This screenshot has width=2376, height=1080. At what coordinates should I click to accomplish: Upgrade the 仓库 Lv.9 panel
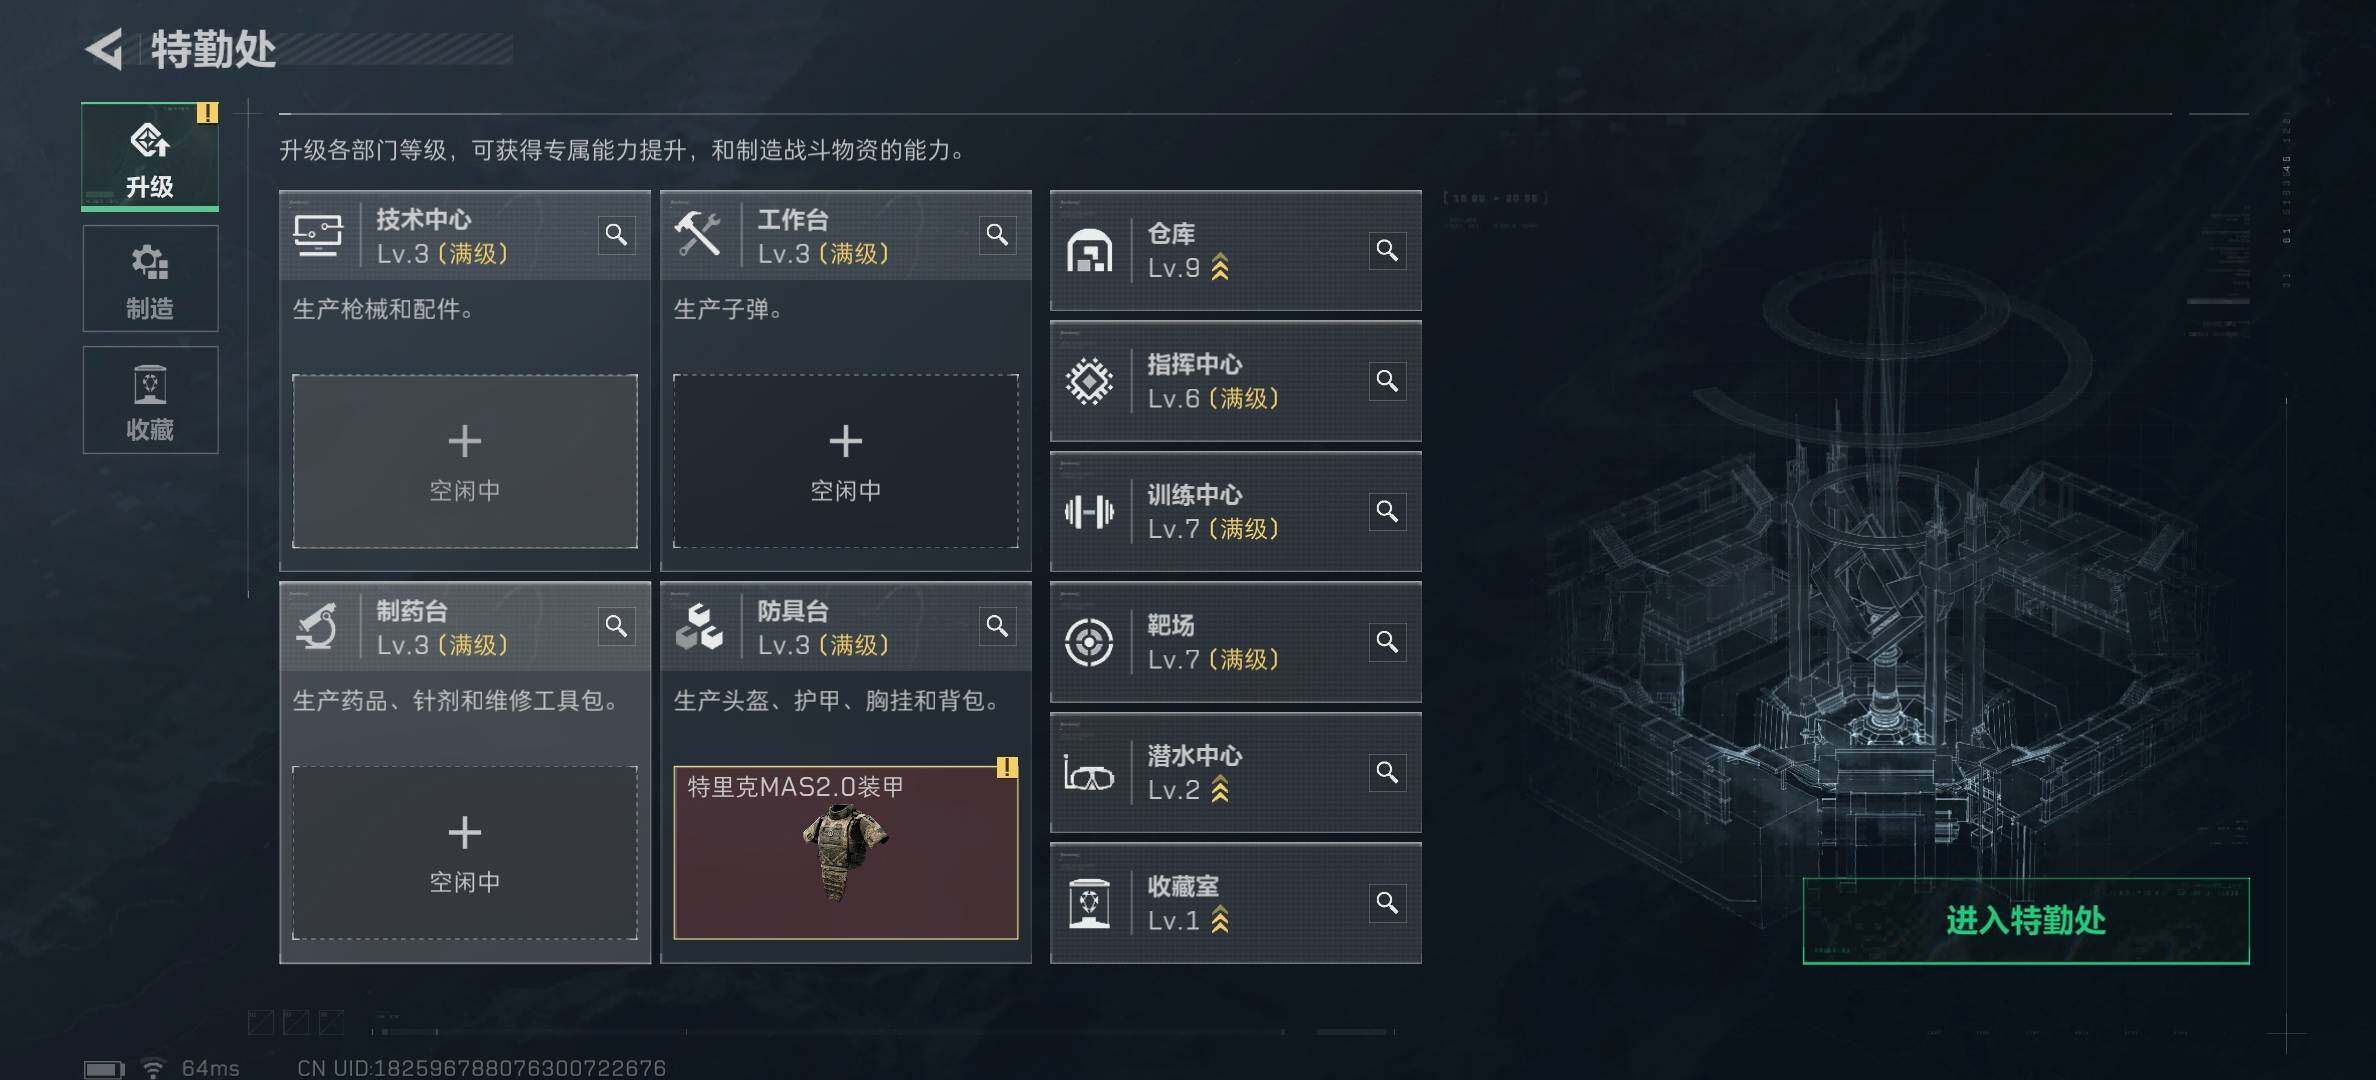[1236, 251]
